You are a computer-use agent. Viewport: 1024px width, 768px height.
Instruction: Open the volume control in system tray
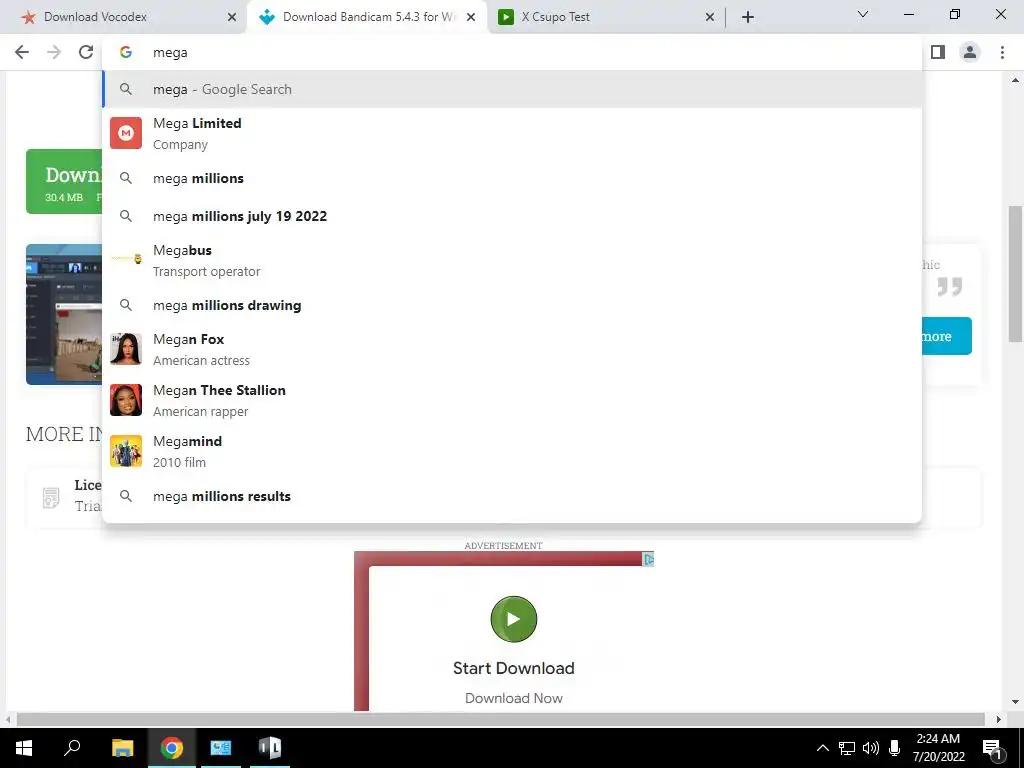871,748
